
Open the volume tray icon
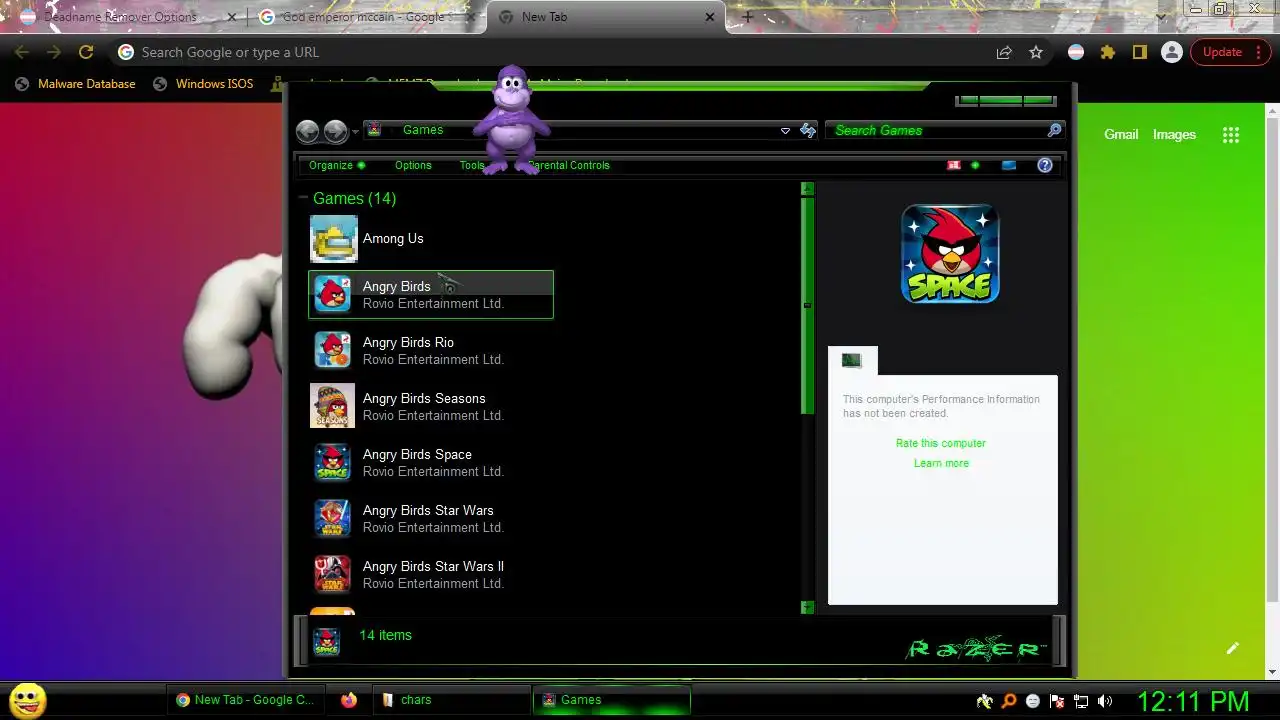pyautogui.click(x=1105, y=701)
